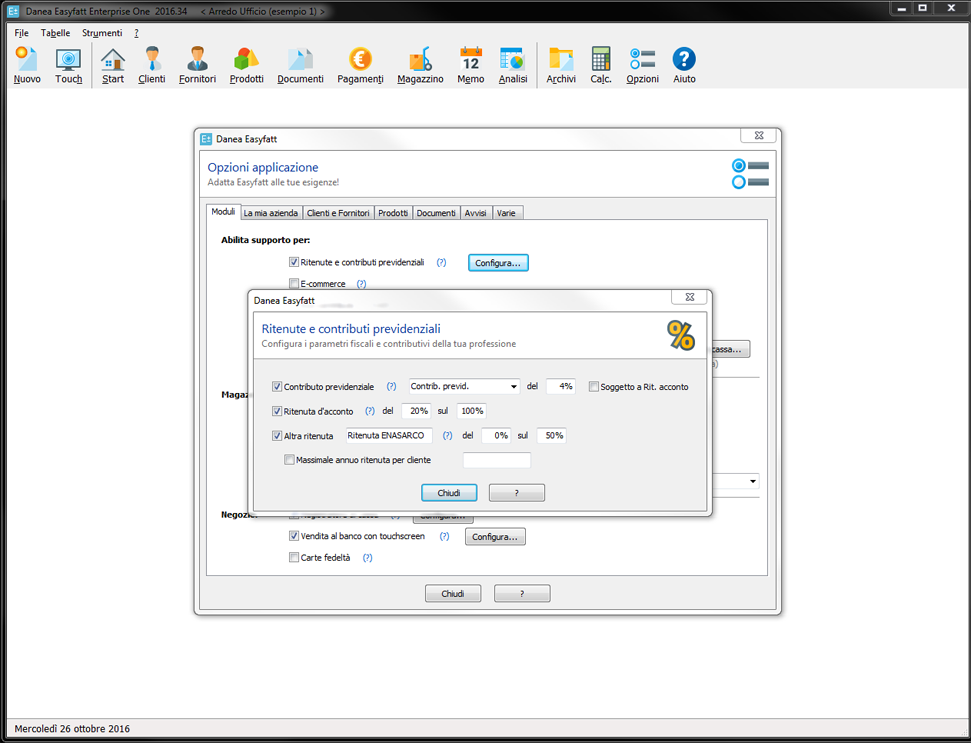The width and height of the screenshot is (971, 743).
Task: Click Chiudi in the Ritenute dialog
Action: click(449, 493)
